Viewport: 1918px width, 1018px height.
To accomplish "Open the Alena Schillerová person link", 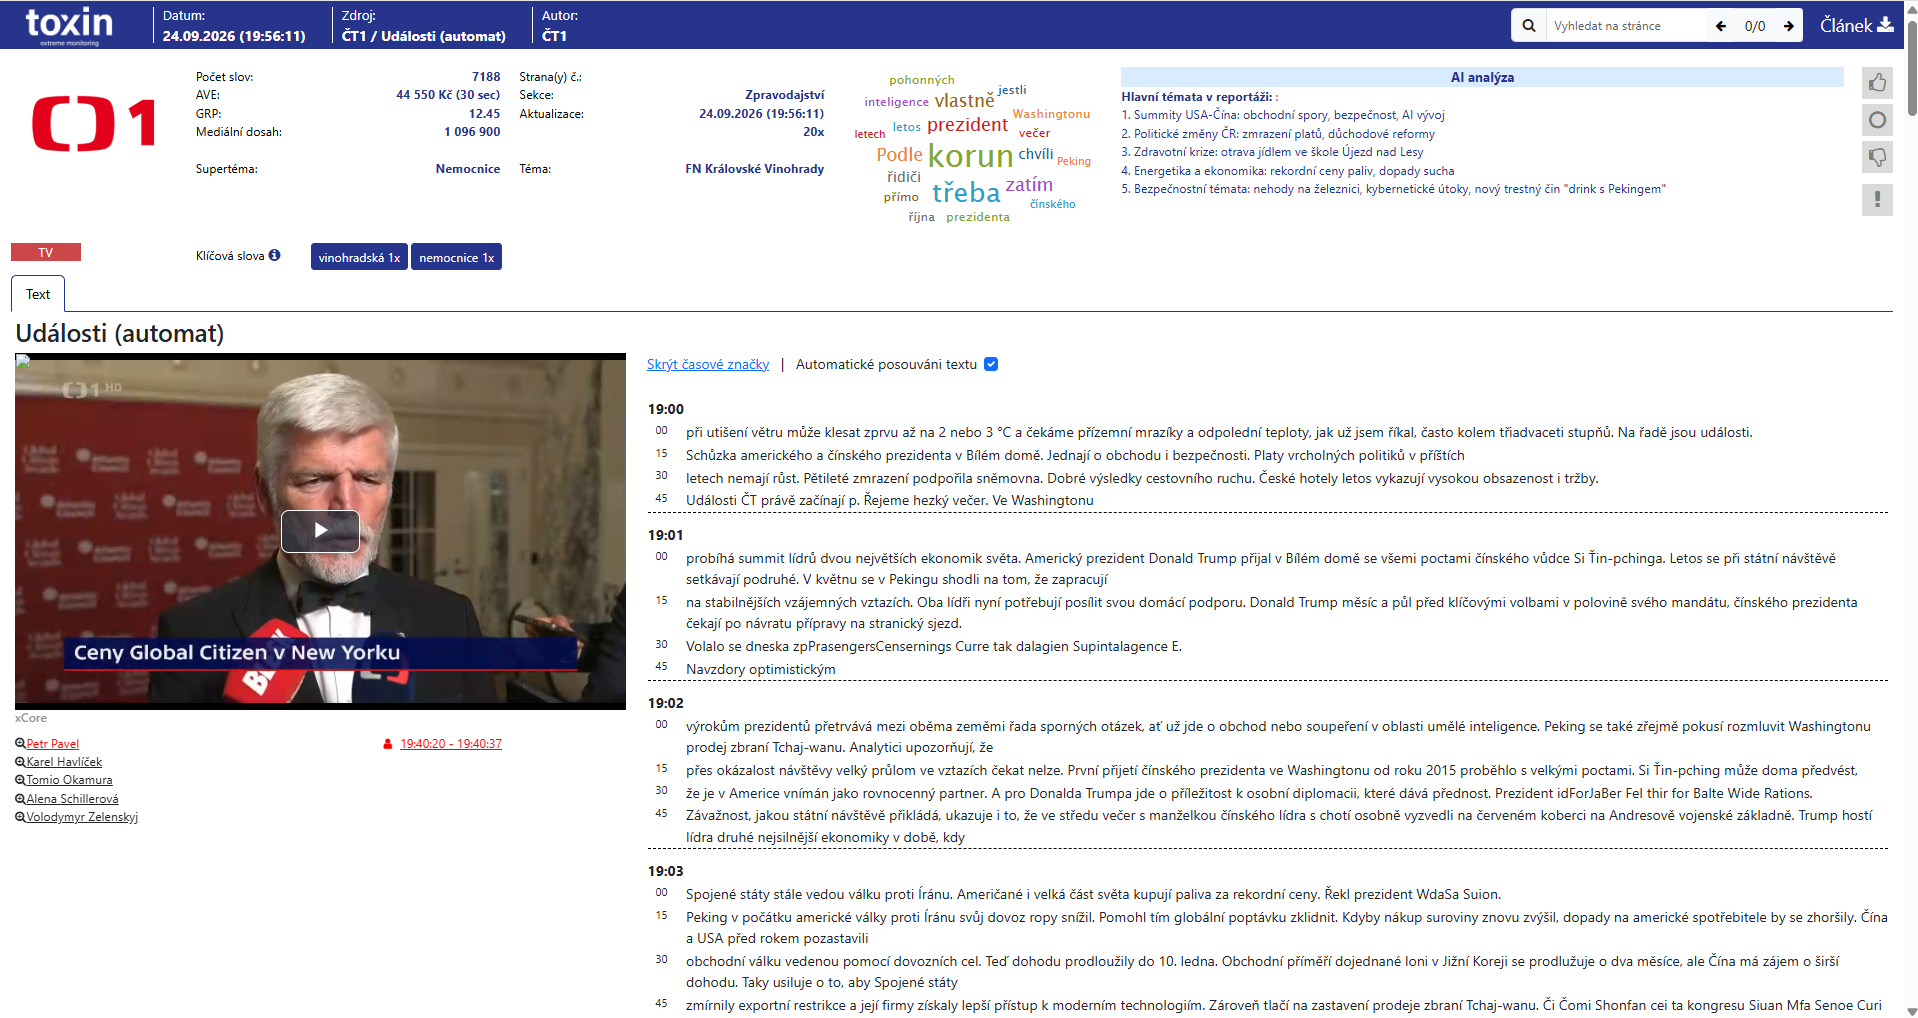I will coord(72,799).
